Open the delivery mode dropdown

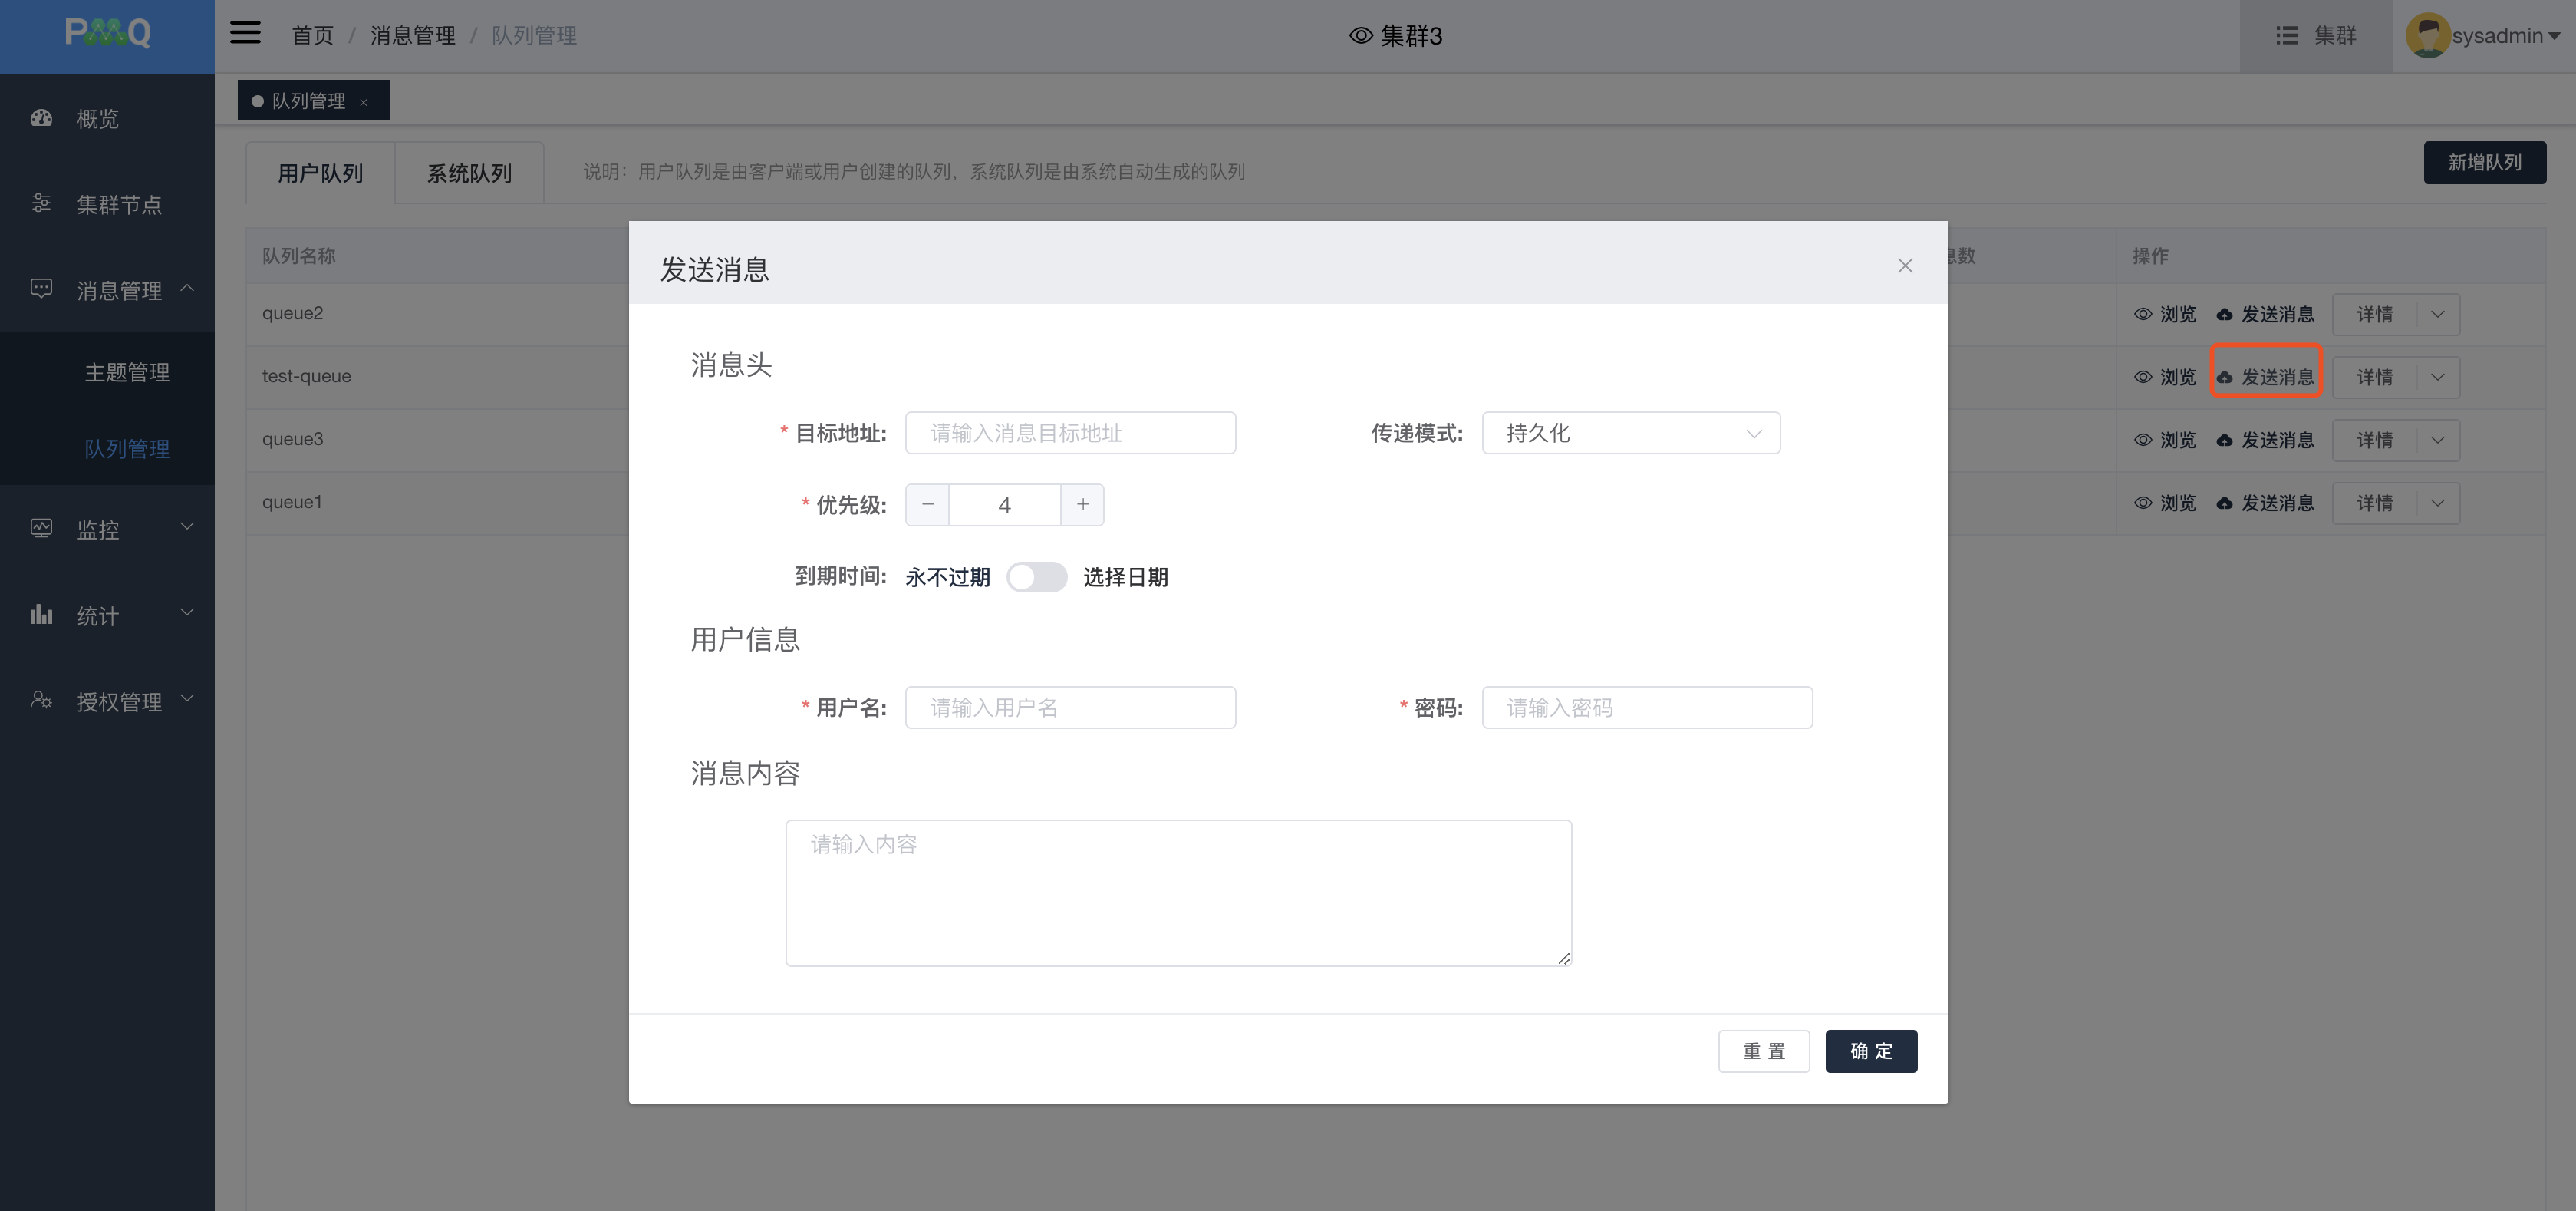1631,433
